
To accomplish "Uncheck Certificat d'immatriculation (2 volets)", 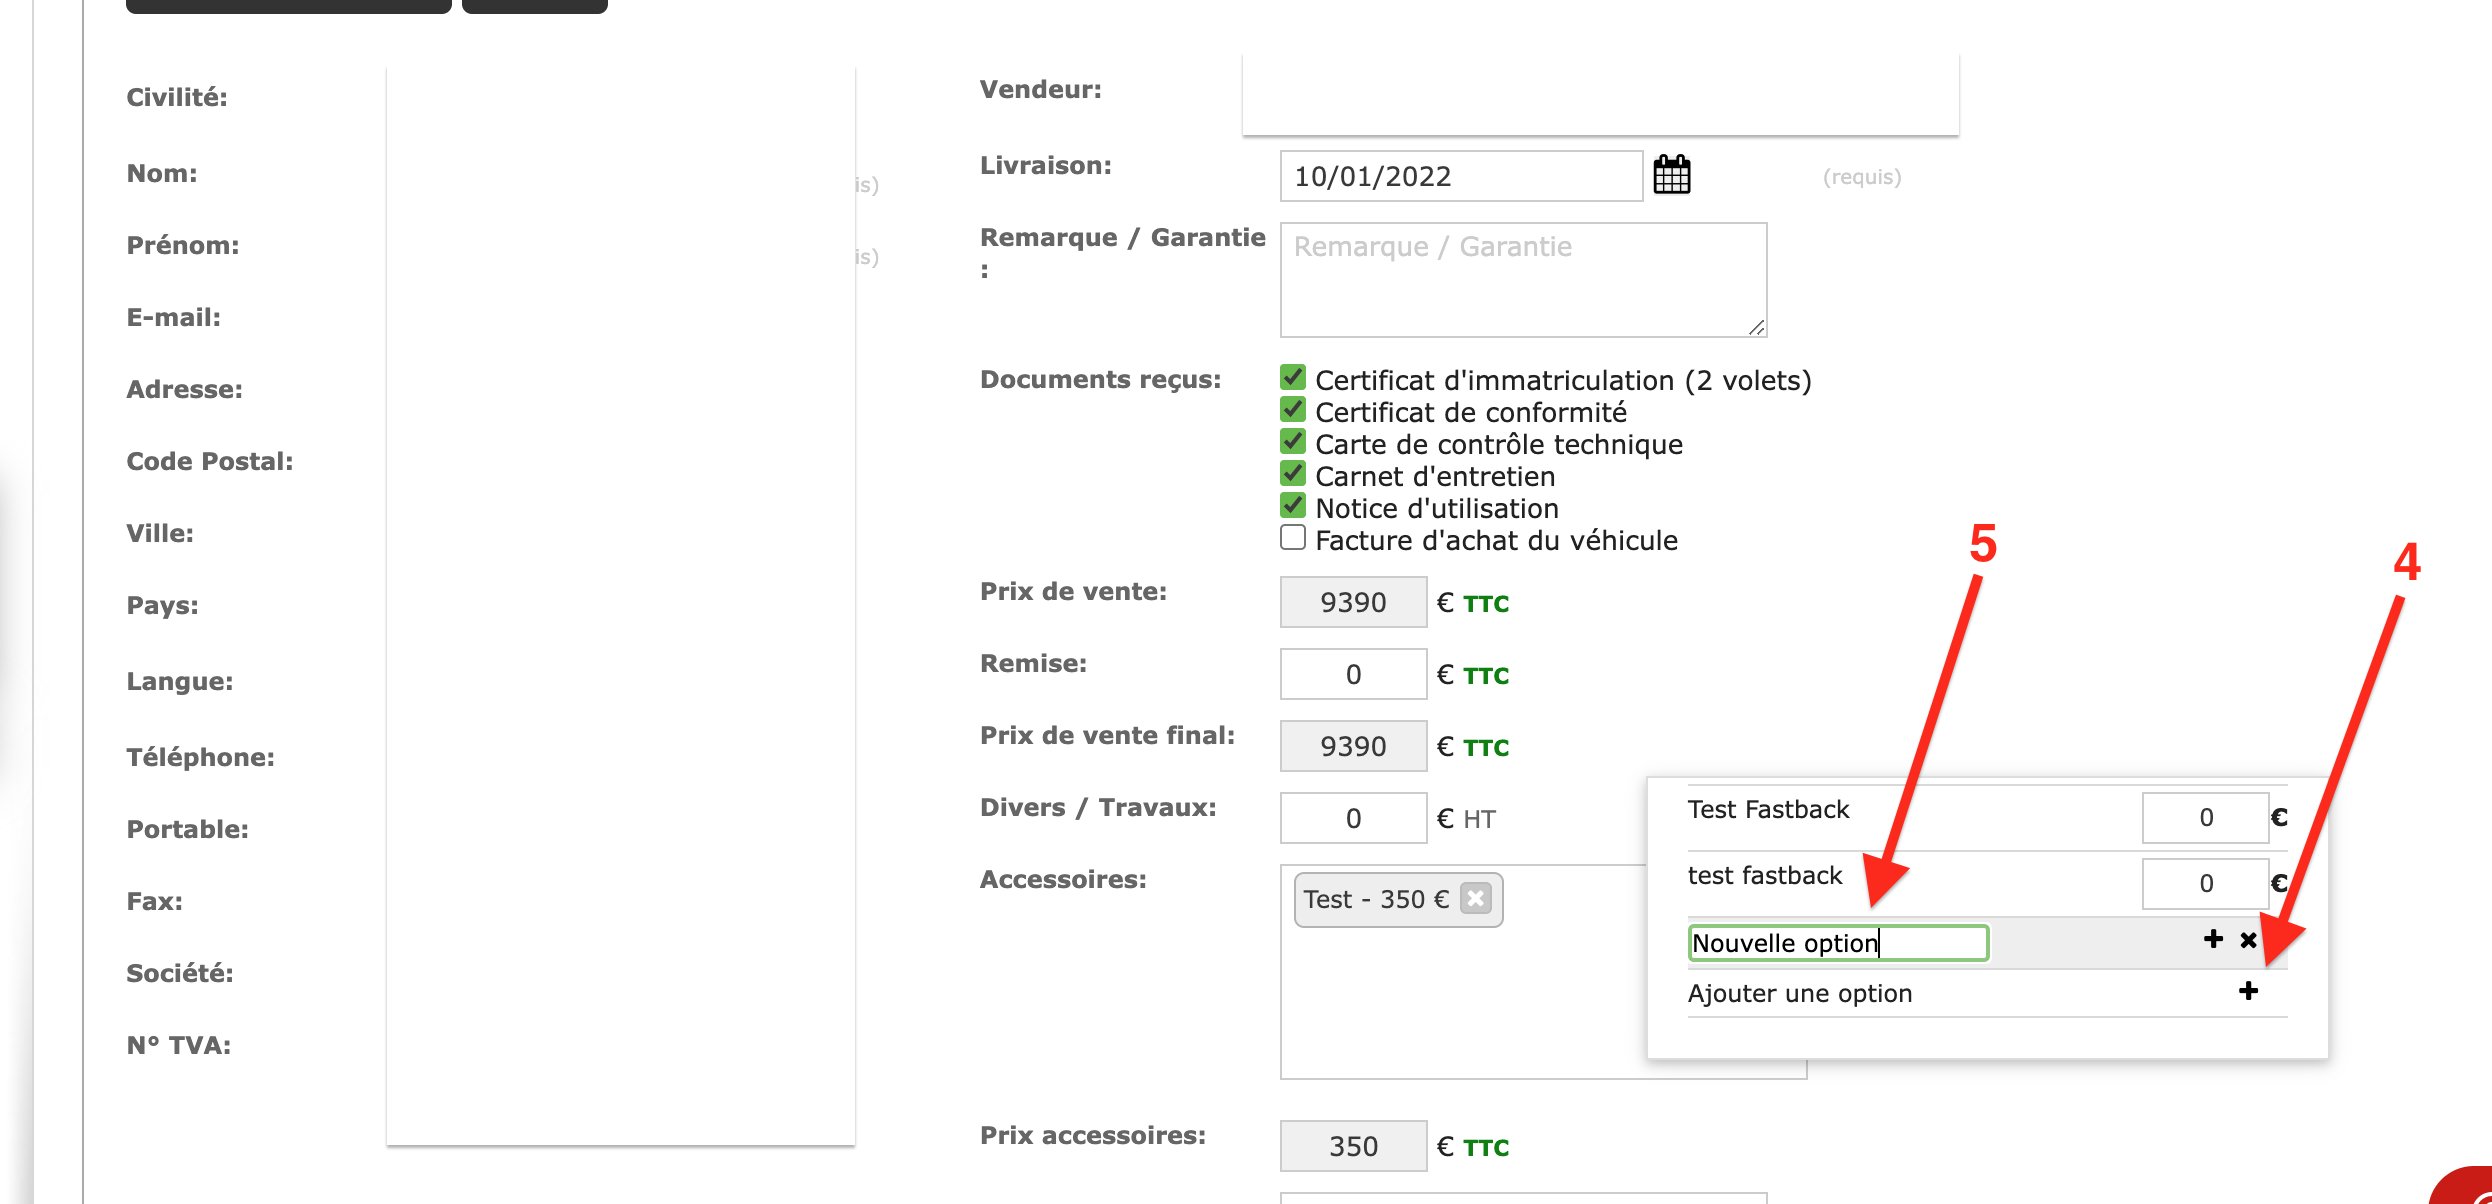I will (1293, 378).
